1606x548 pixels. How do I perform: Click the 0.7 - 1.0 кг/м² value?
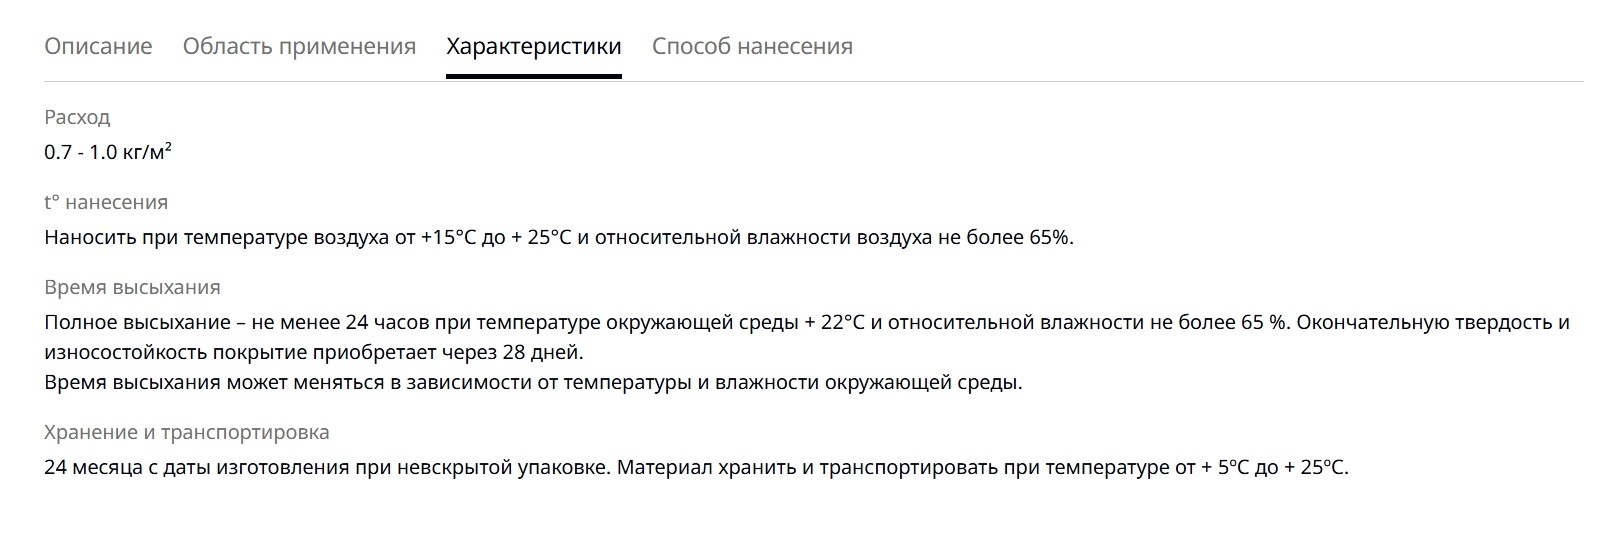tap(108, 152)
